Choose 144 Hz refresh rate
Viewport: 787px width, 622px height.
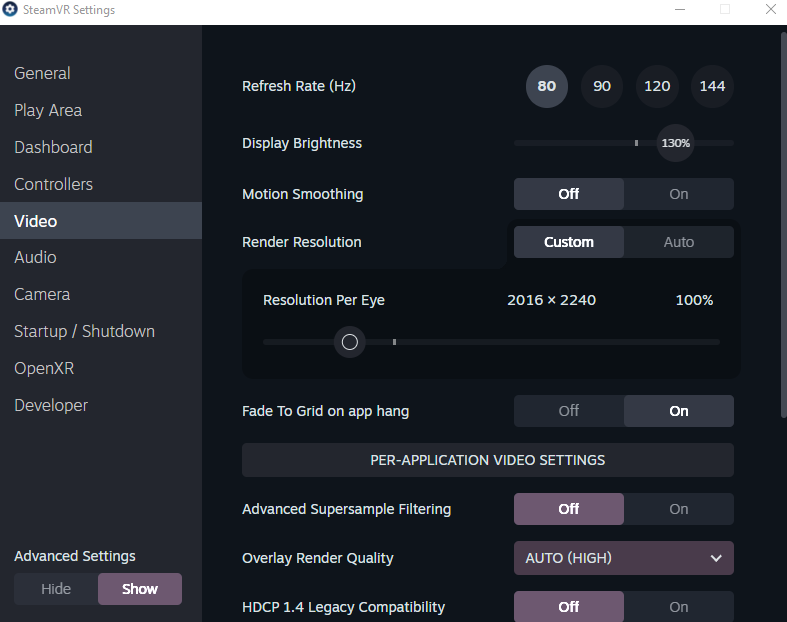pos(712,86)
